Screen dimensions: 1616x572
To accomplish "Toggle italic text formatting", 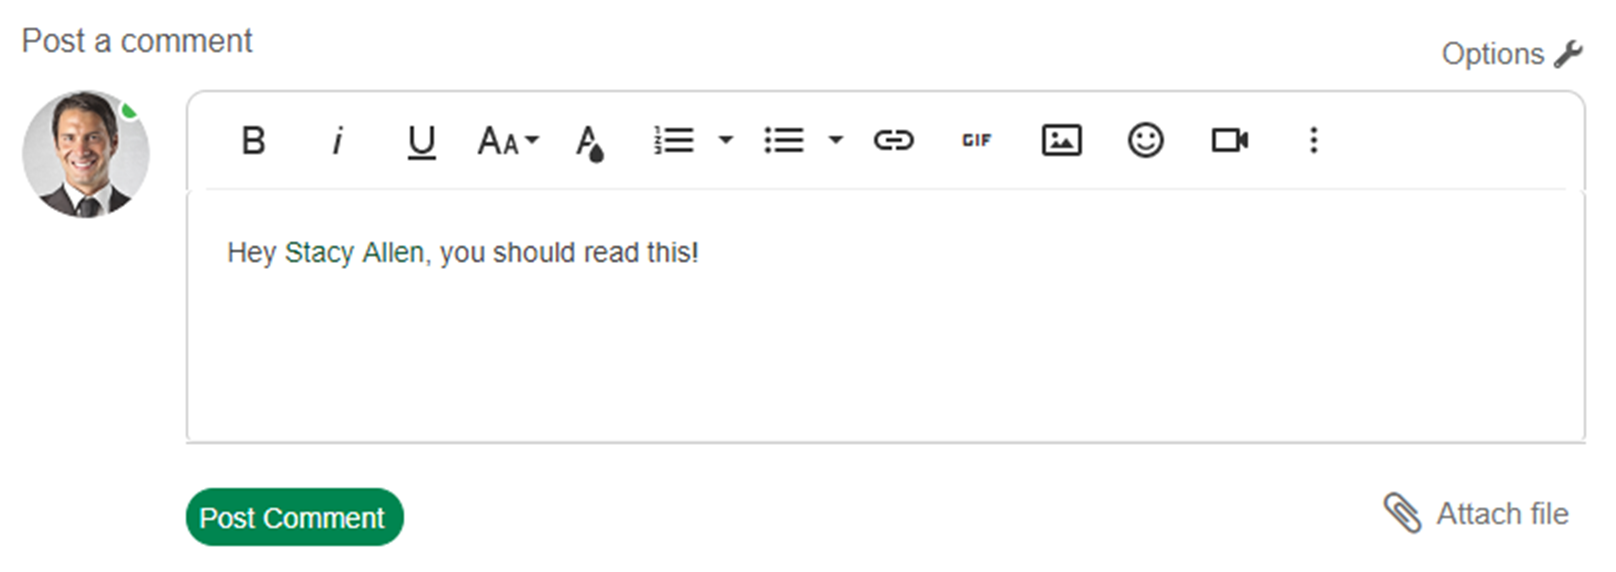I will 338,140.
